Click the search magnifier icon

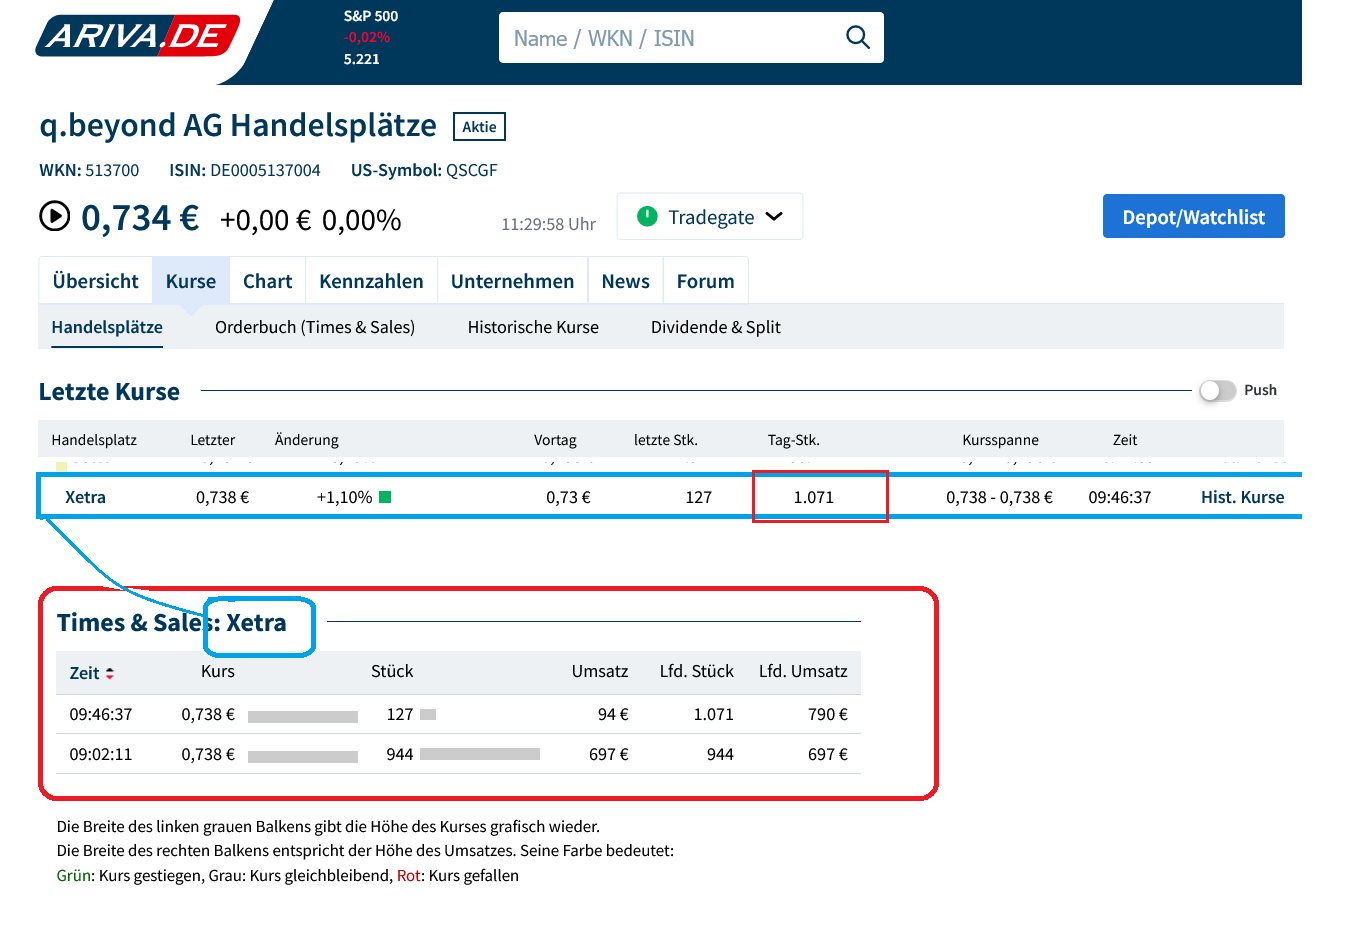tap(858, 38)
